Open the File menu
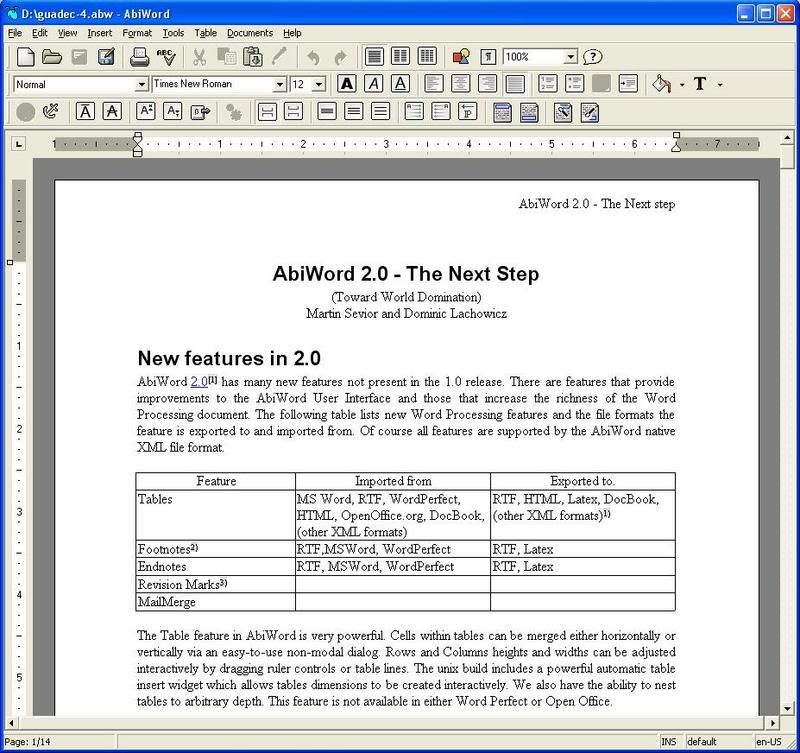This screenshot has height=753, width=800. [15, 33]
